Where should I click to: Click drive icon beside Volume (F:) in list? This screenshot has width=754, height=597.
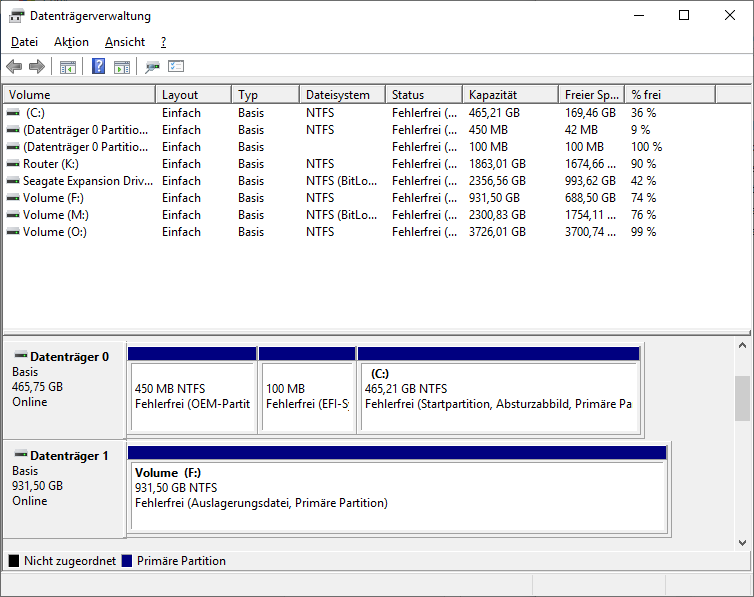click(13, 198)
